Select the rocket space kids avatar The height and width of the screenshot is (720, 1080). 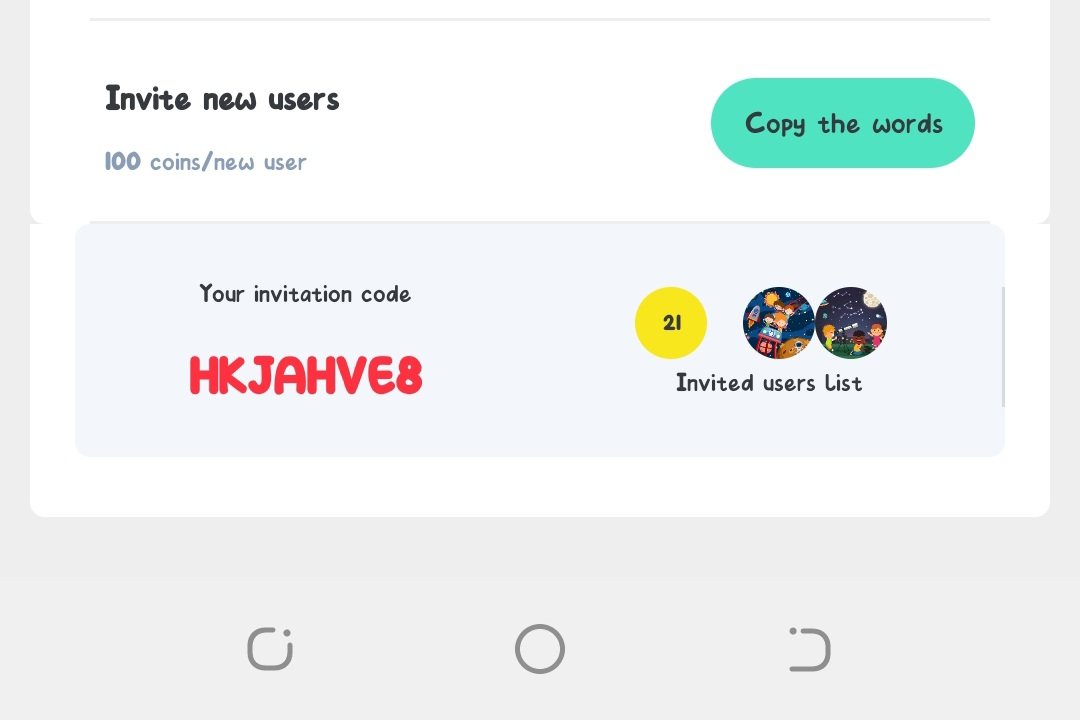click(779, 322)
